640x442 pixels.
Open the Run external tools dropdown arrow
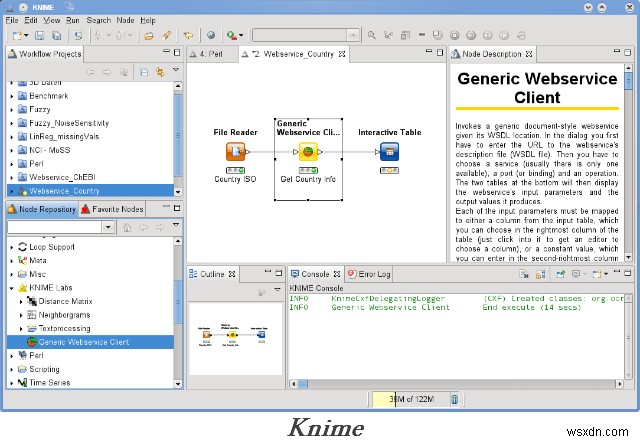click(241, 36)
